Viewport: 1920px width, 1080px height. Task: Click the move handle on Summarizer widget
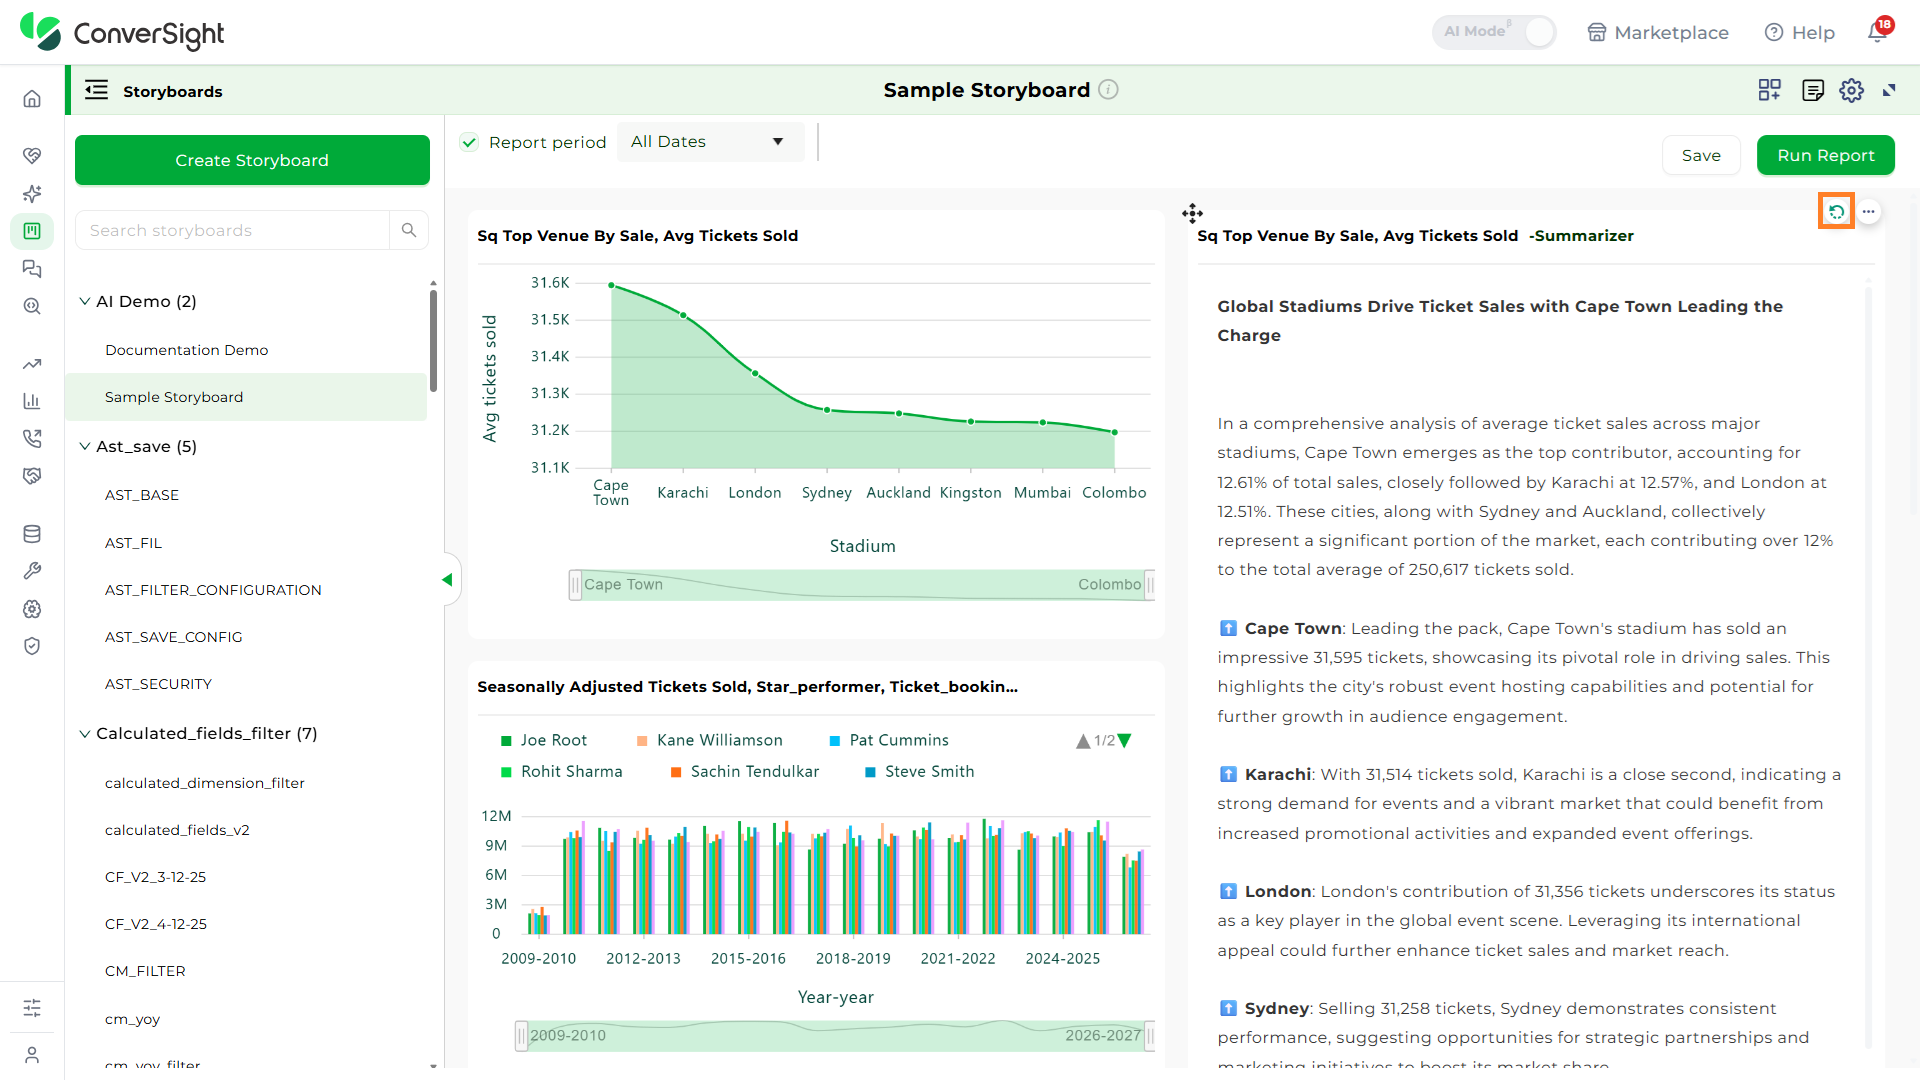[1192, 213]
